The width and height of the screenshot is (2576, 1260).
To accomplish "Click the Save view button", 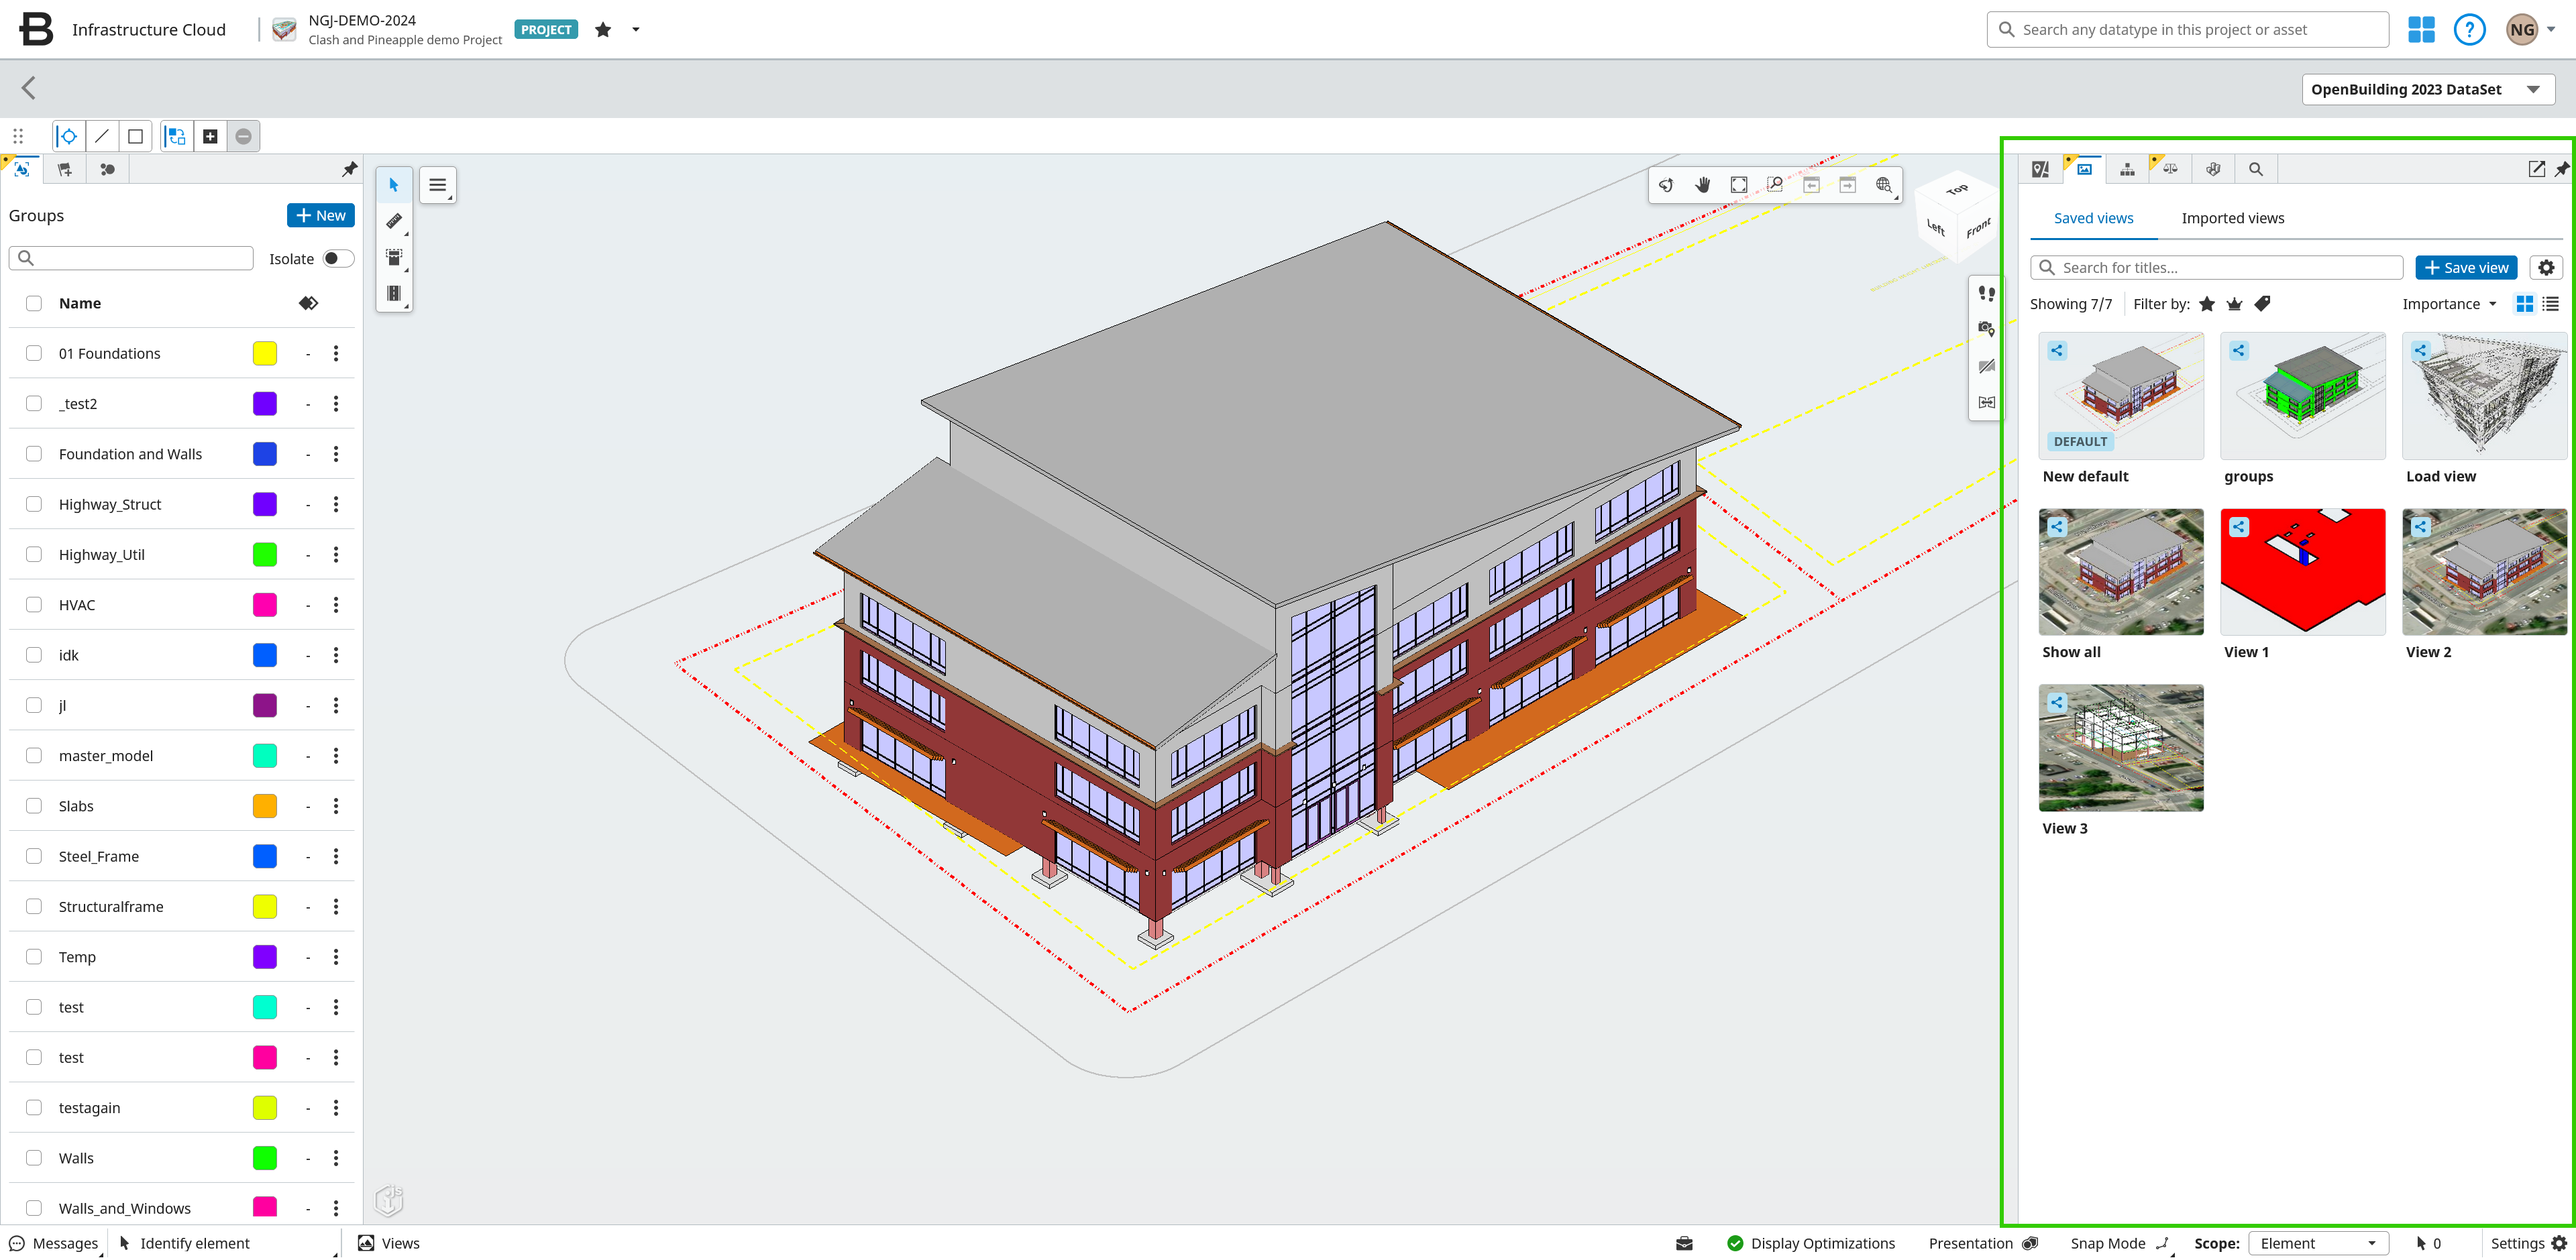I will 2465,268.
